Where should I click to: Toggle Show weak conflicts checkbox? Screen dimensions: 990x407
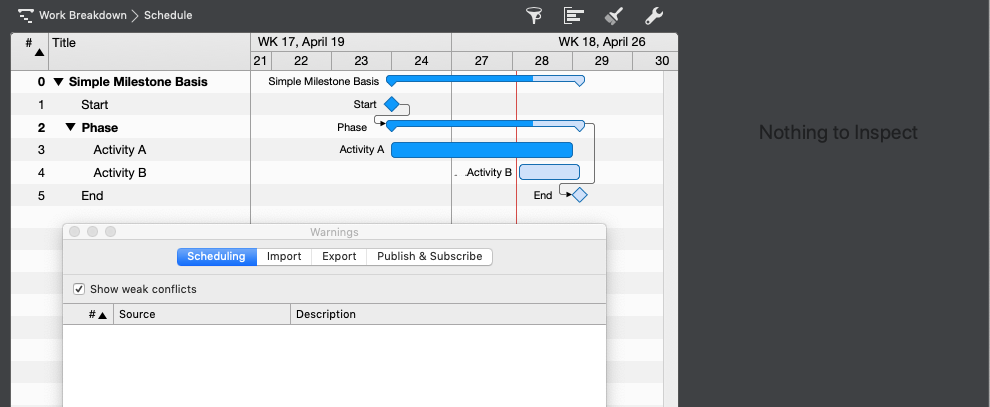pos(79,289)
